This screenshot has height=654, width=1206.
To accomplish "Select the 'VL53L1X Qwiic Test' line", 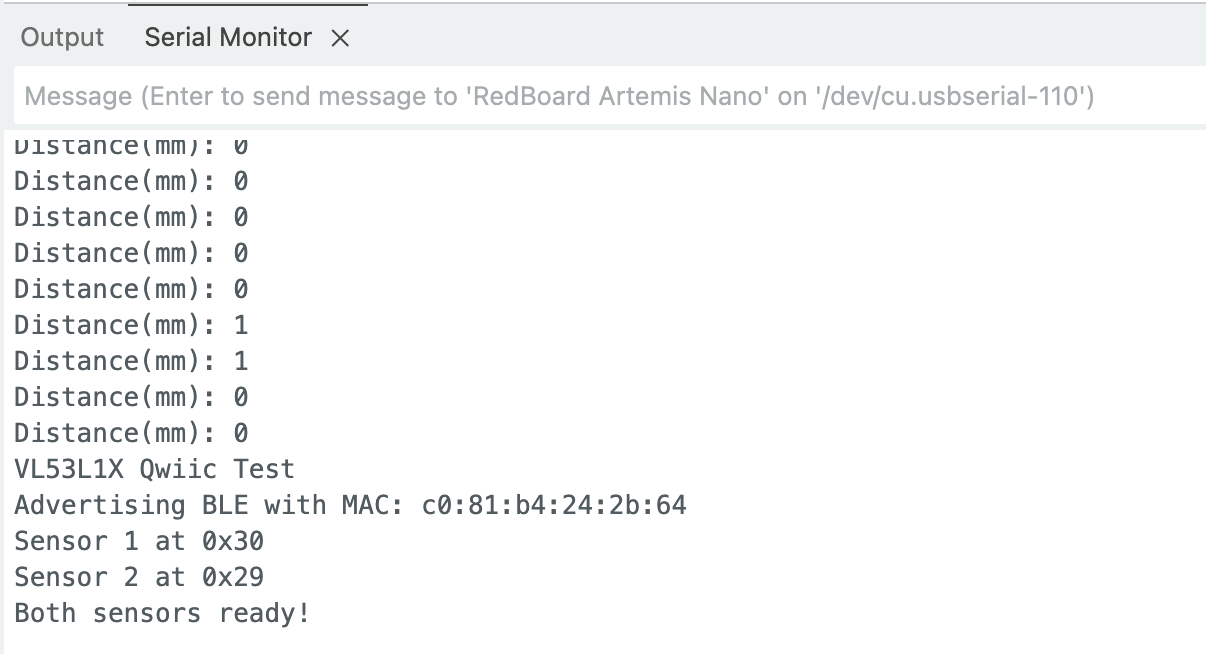I will click(152, 468).
